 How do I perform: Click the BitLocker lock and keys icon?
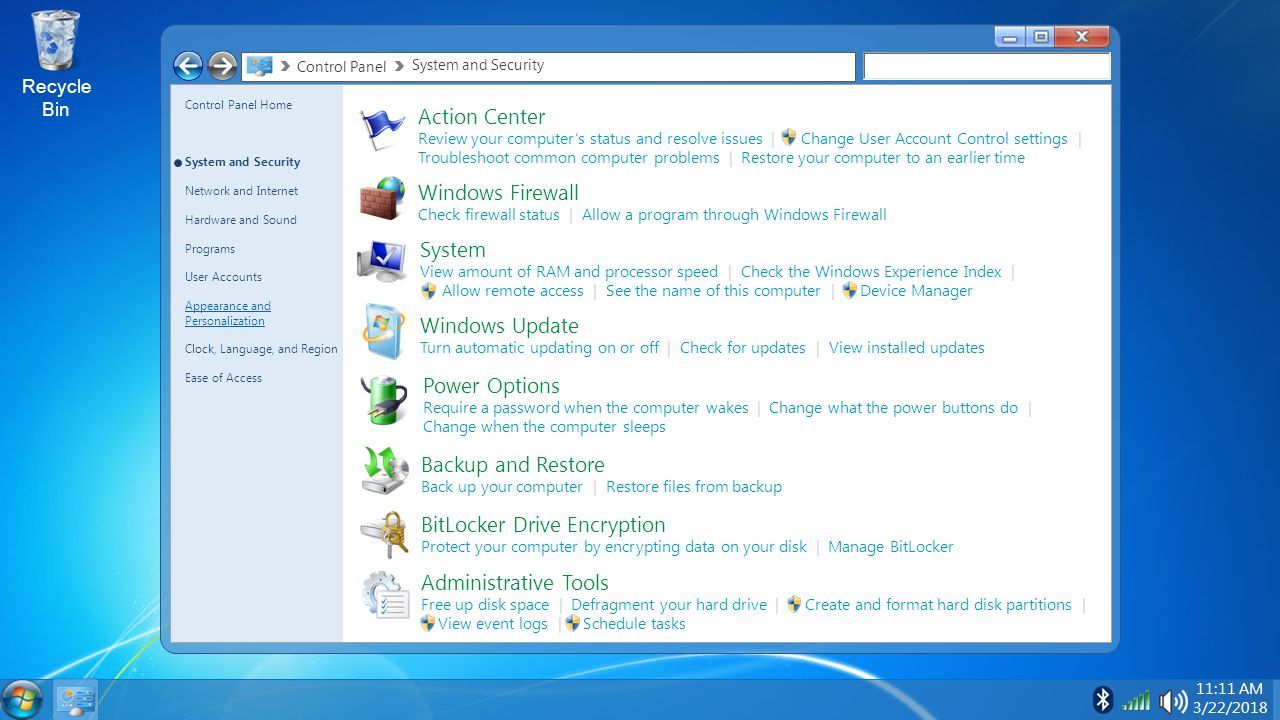point(385,534)
